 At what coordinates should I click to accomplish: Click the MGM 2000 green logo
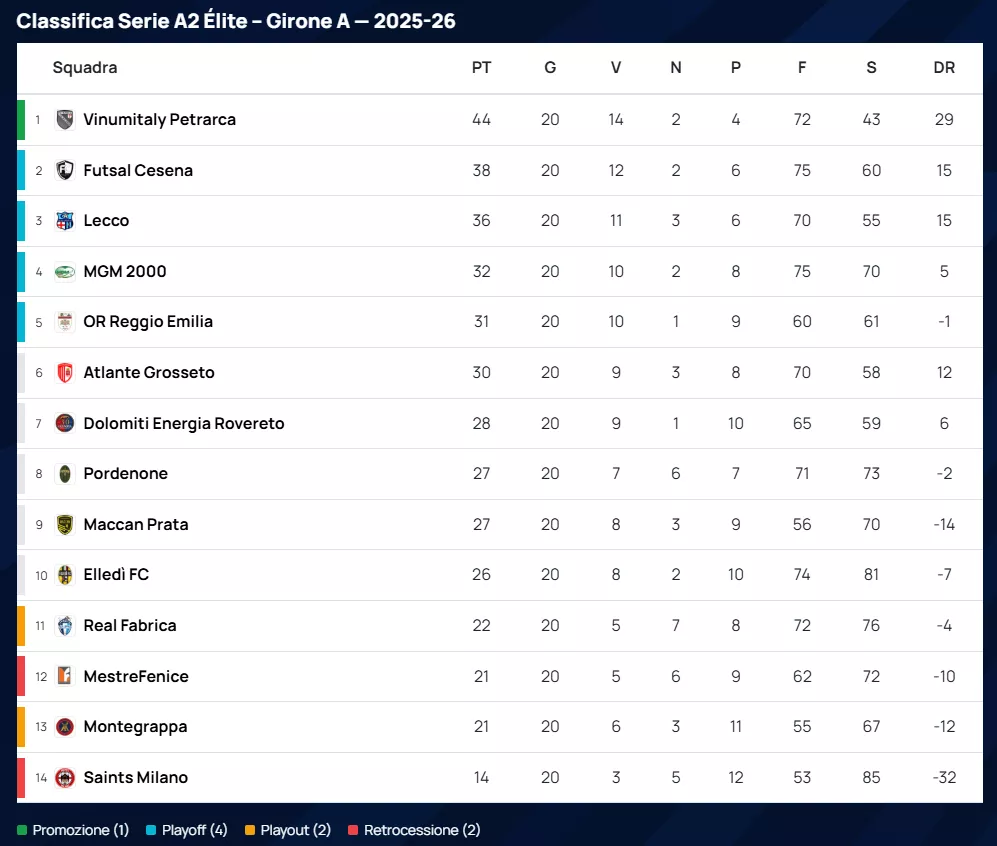click(x=65, y=272)
